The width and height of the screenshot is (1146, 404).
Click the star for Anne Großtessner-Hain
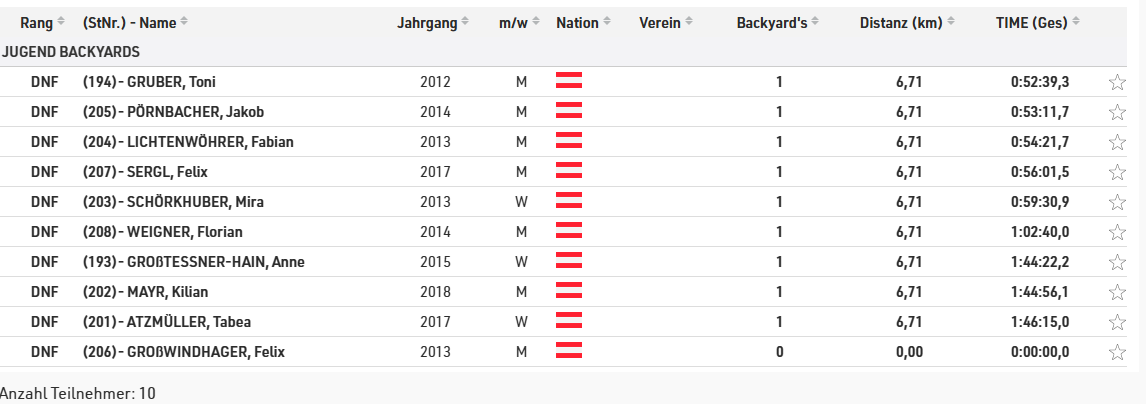click(x=1117, y=262)
